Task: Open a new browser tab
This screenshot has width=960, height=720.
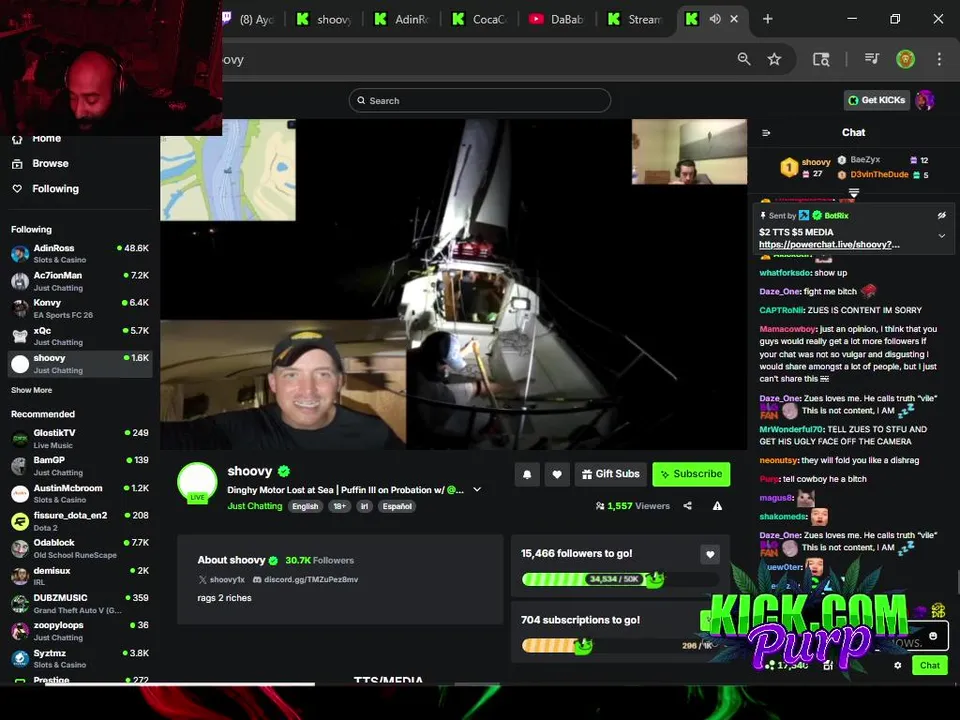Action: point(767,19)
